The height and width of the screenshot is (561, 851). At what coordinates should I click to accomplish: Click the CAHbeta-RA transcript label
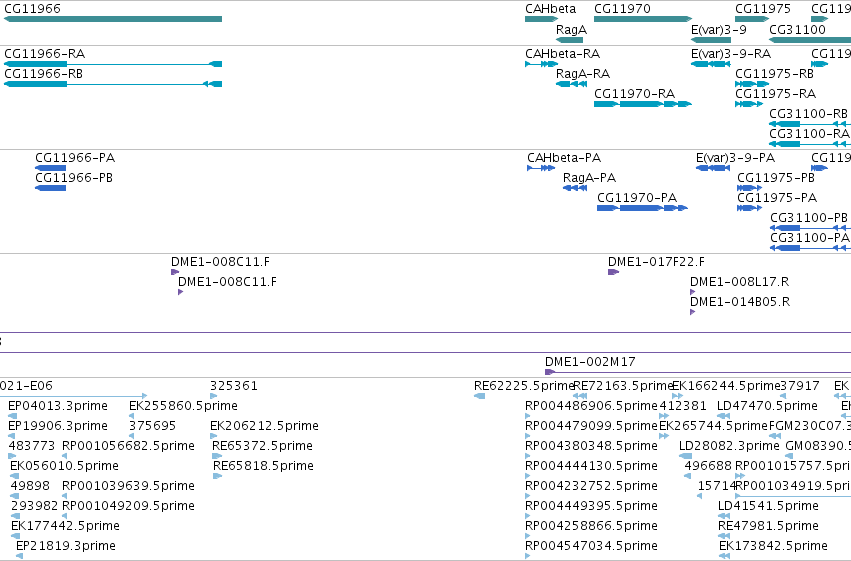point(562,54)
